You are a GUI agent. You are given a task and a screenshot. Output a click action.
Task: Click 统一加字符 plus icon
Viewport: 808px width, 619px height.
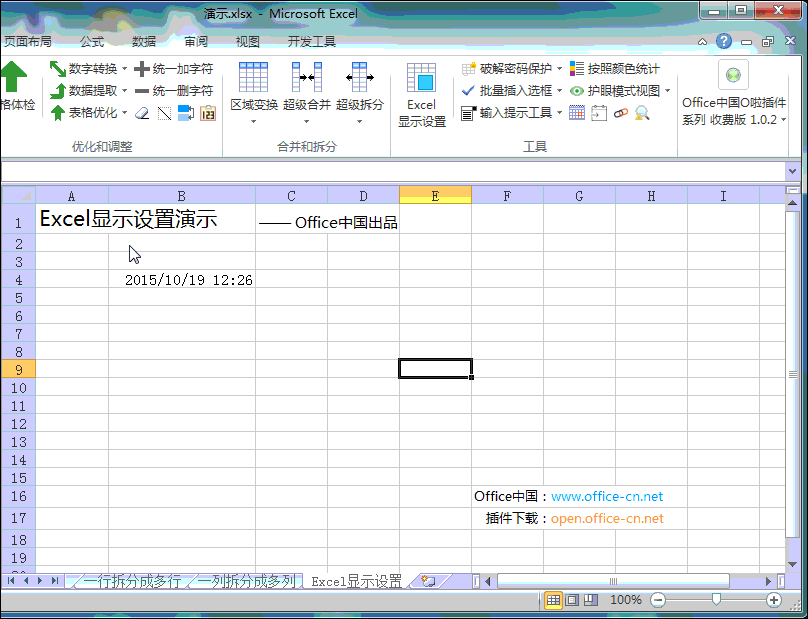coord(142,69)
